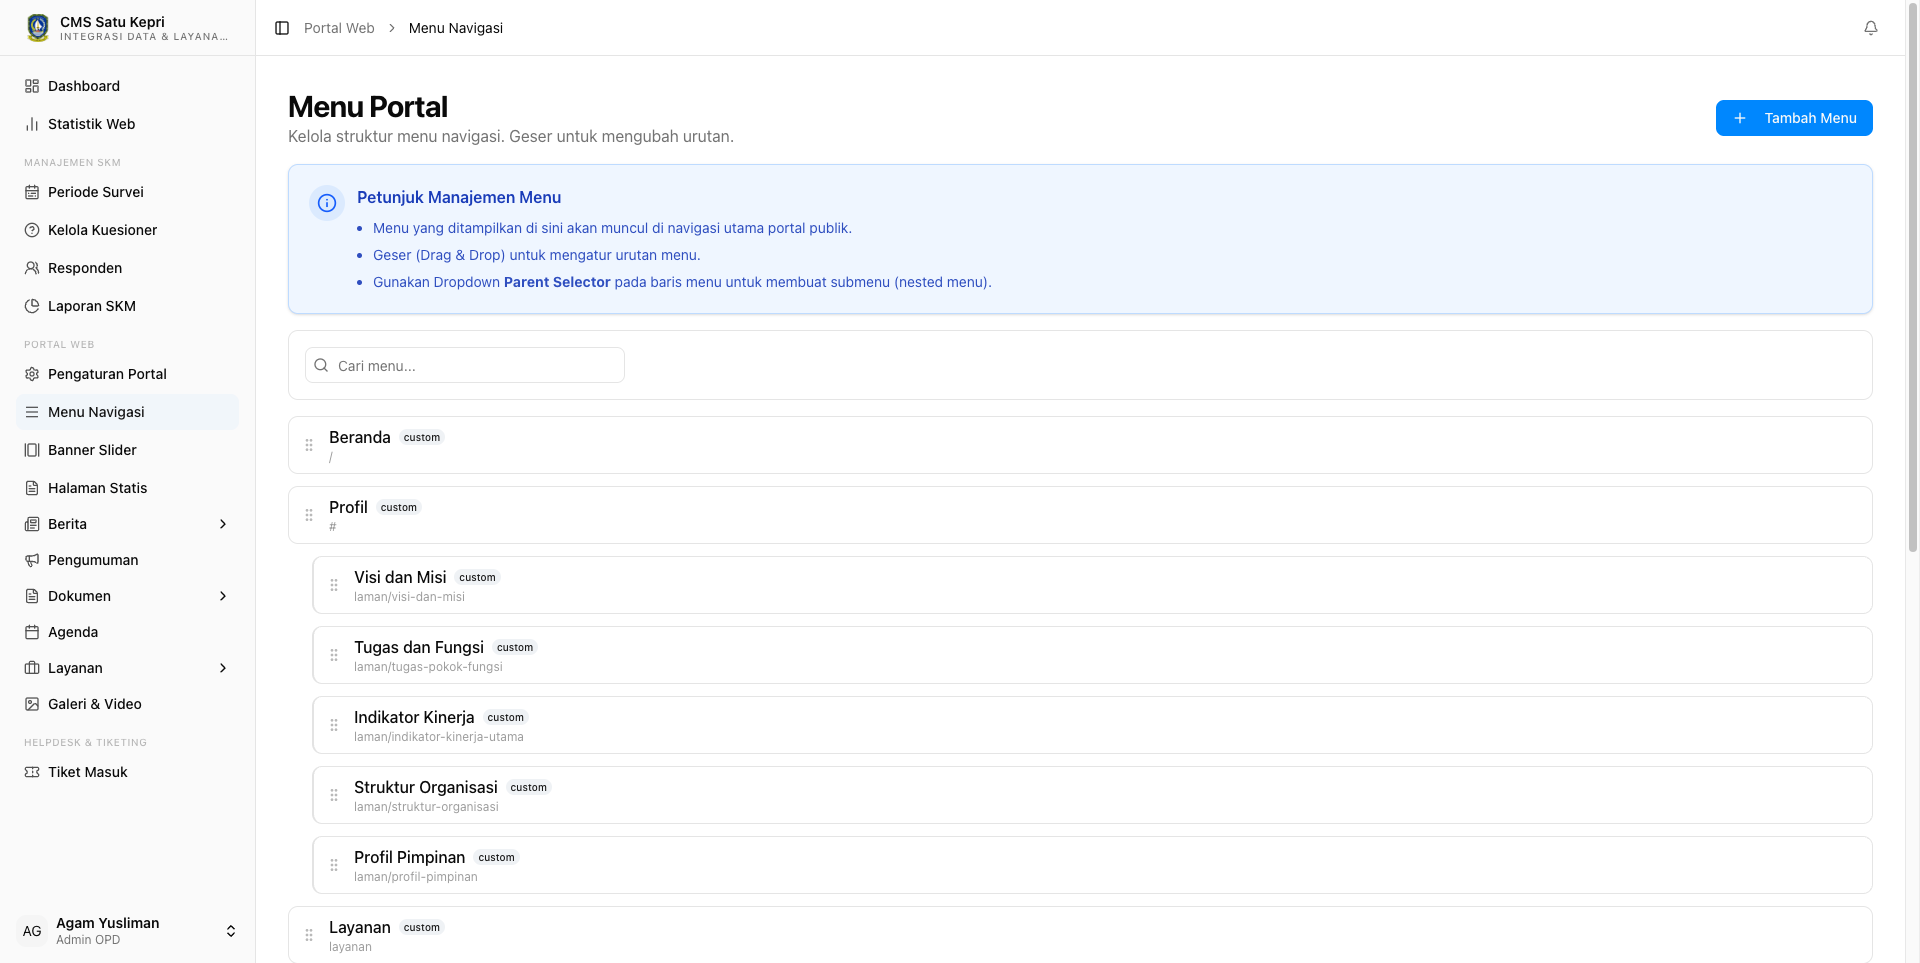Open the notifications bell

(x=1871, y=28)
